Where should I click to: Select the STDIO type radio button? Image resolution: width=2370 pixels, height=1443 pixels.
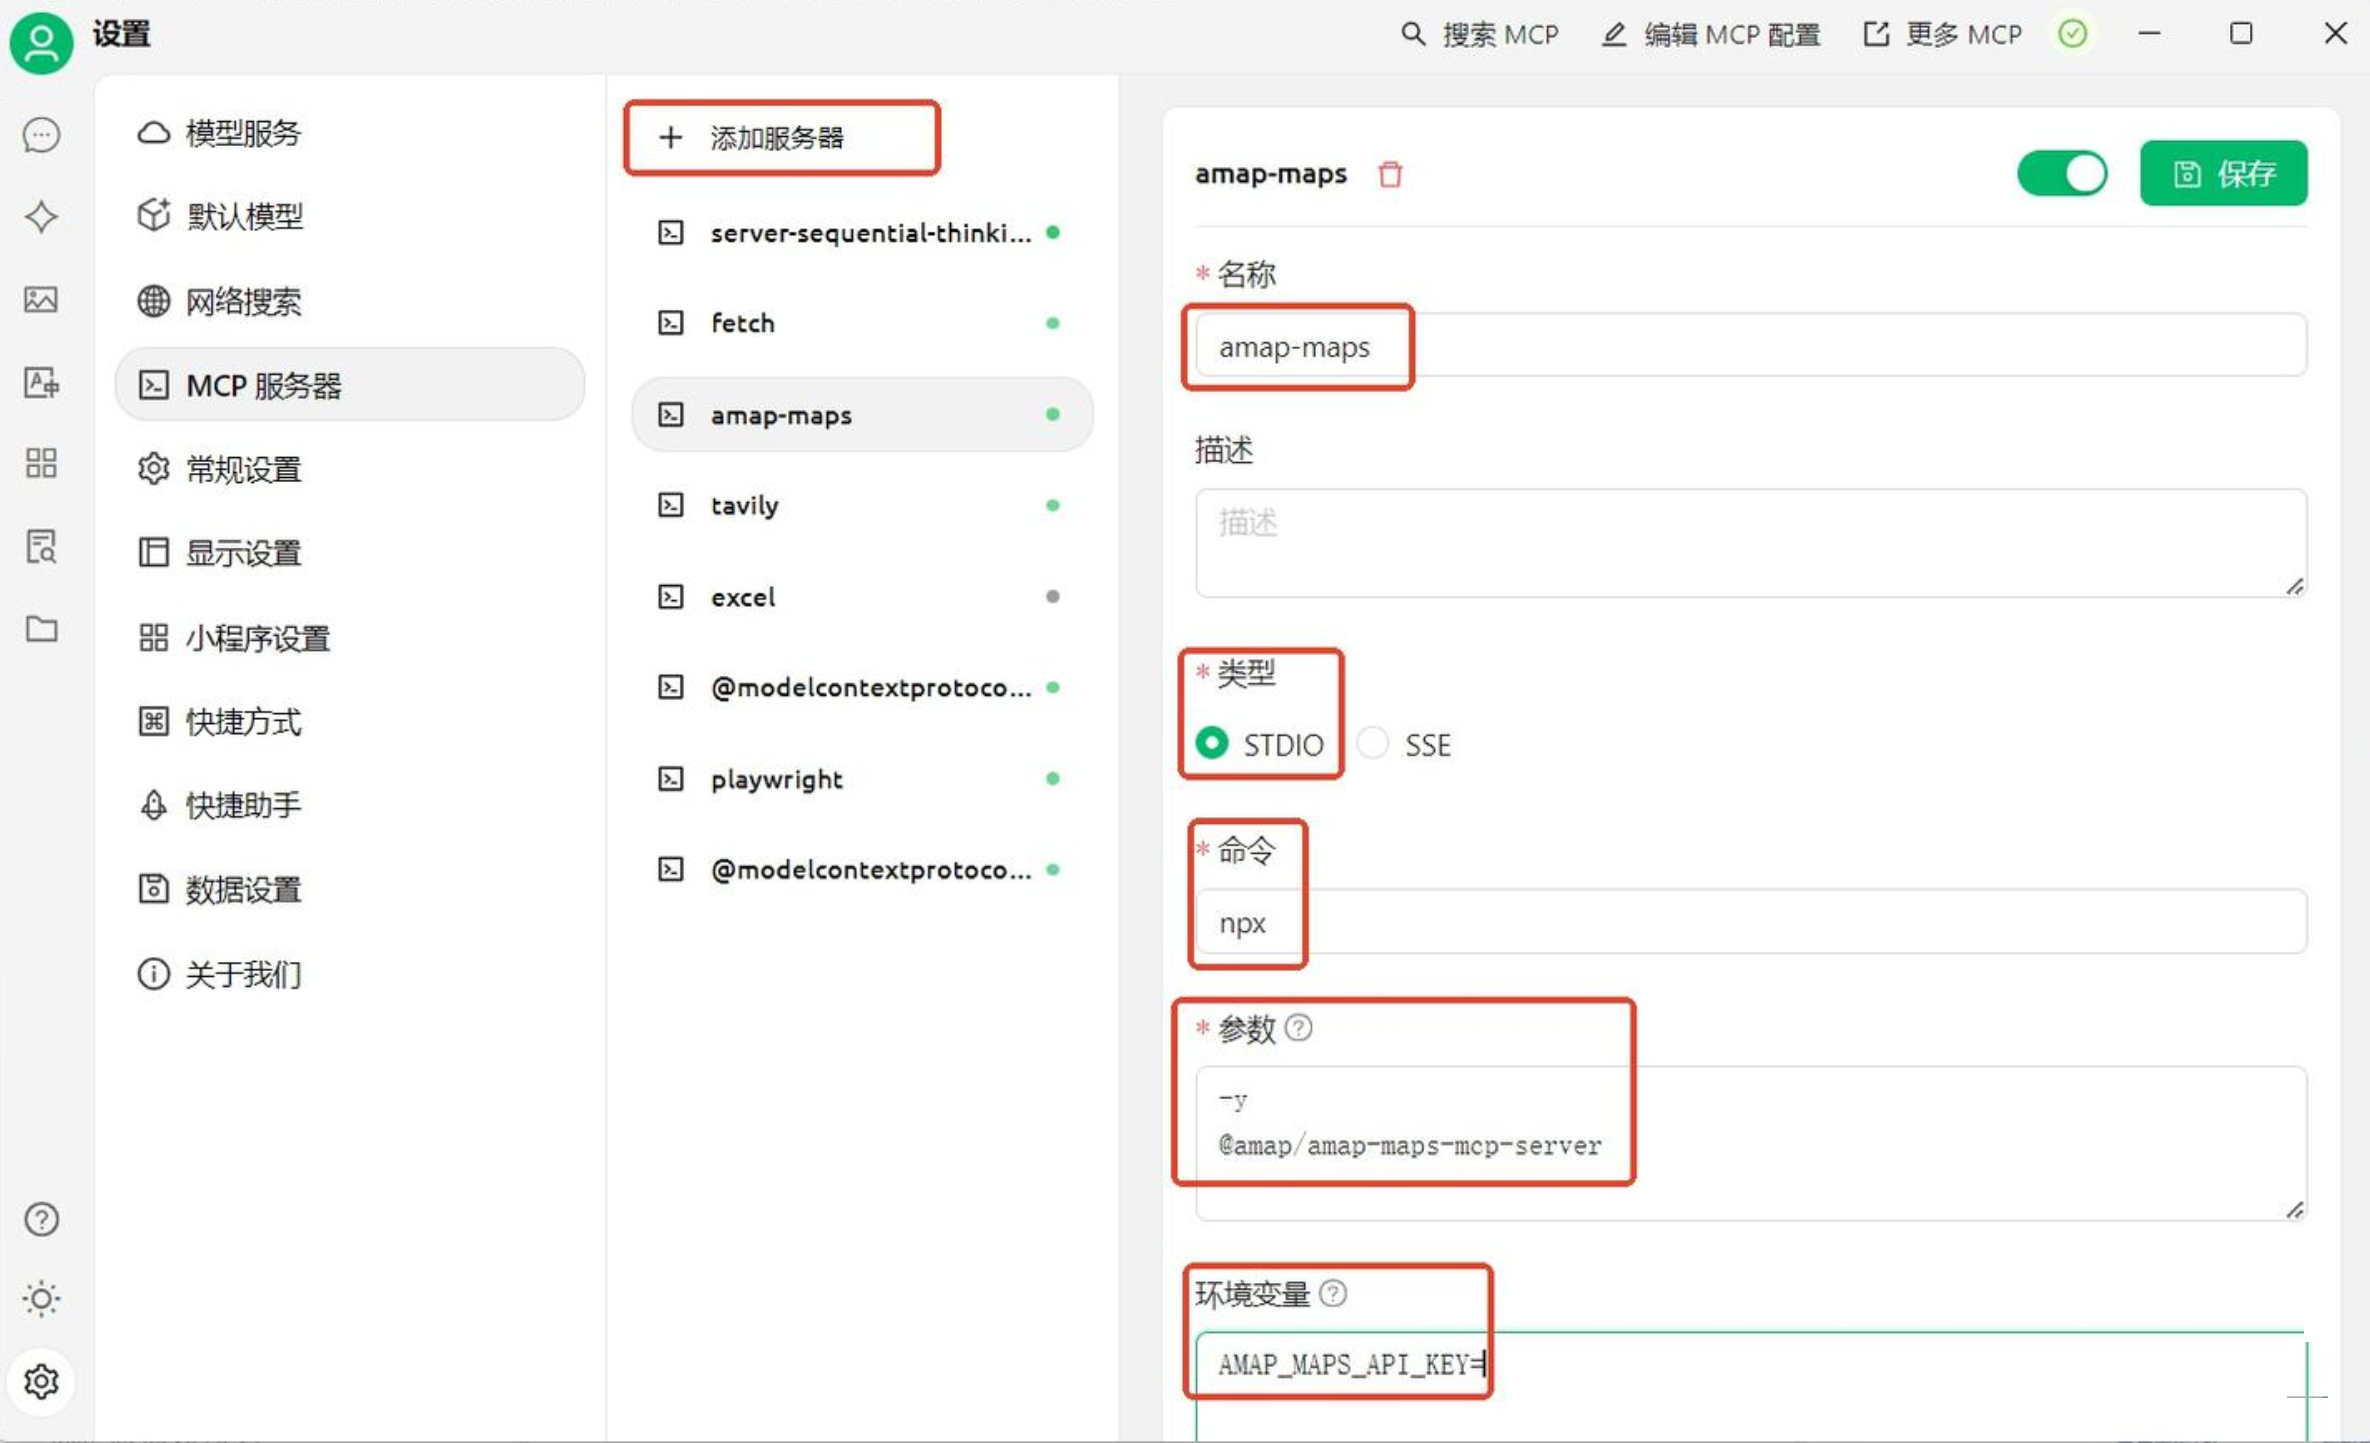(x=1212, y=744)
